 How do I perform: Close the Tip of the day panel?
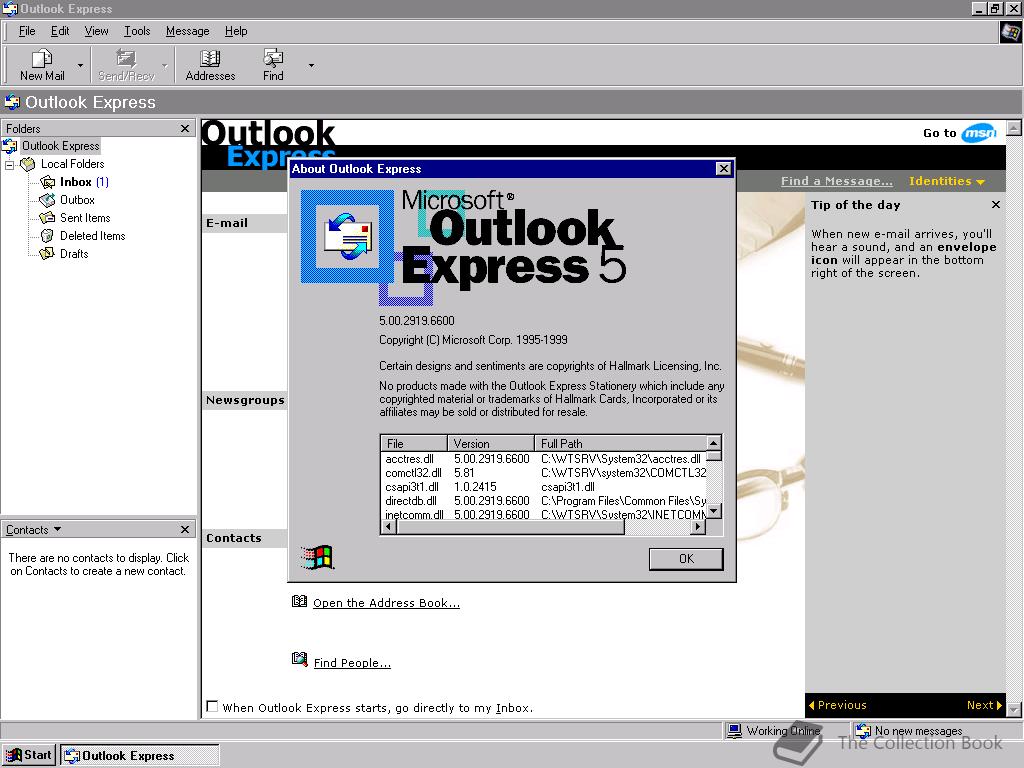click(x=996, y=204)
